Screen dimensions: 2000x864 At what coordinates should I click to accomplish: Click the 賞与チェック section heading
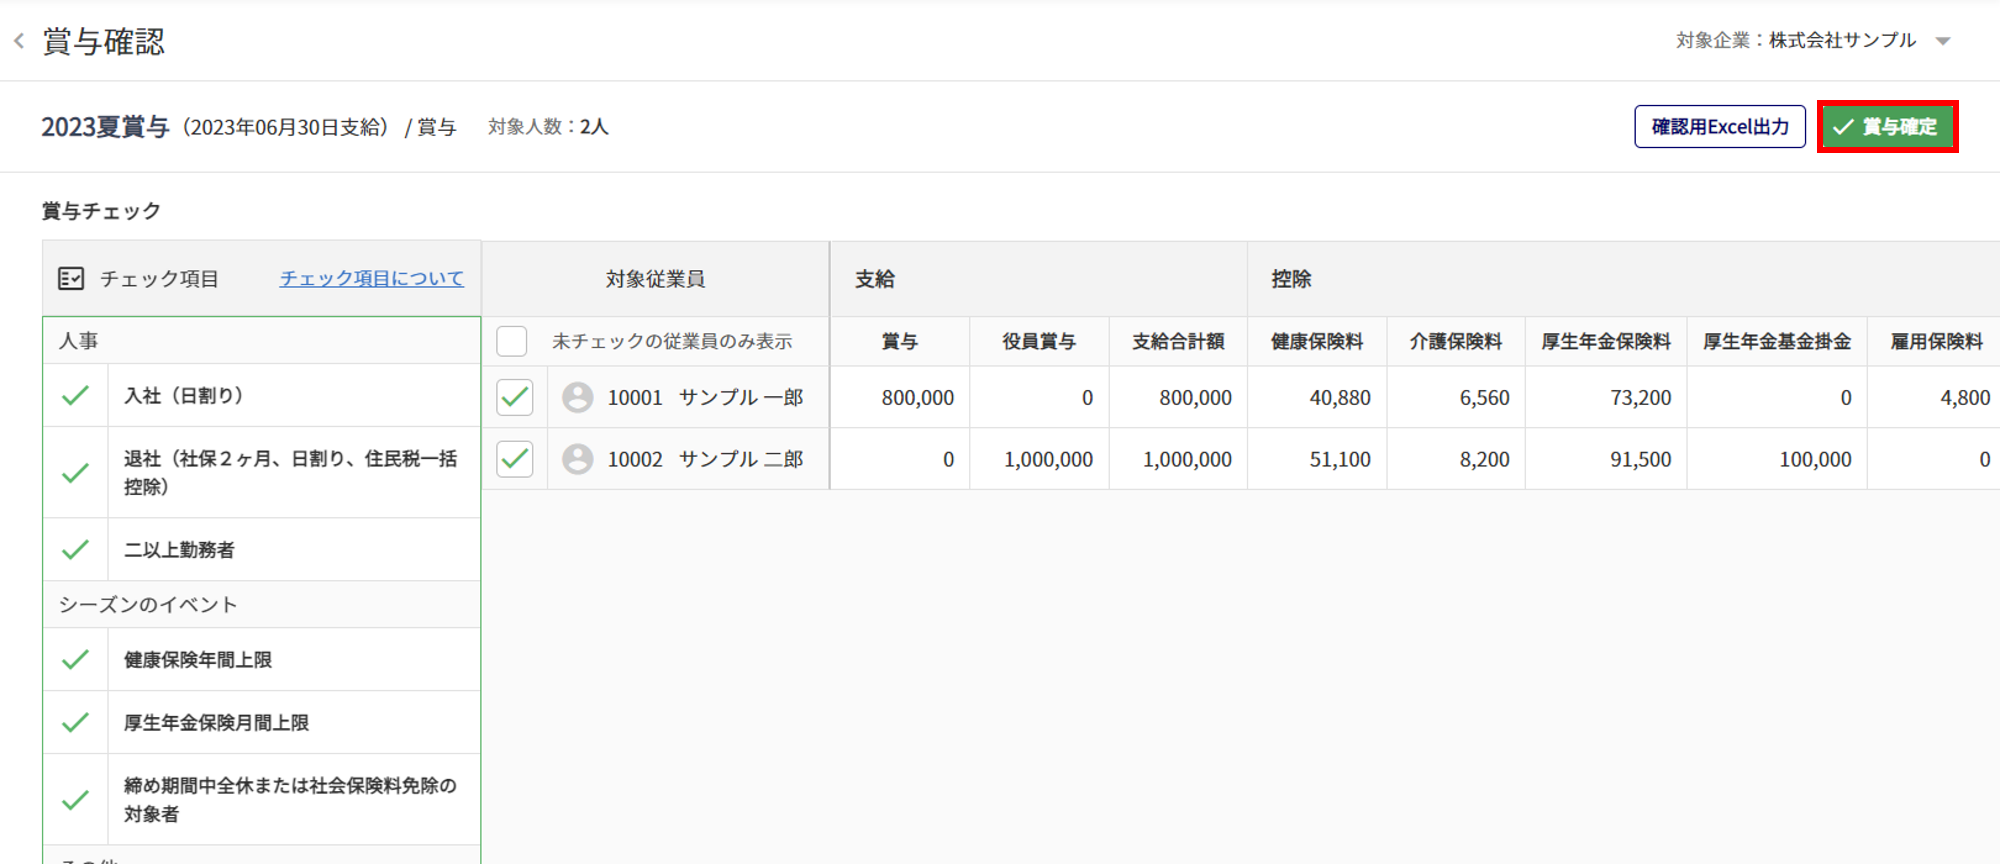pyautogui.click(x=101, y=211)
